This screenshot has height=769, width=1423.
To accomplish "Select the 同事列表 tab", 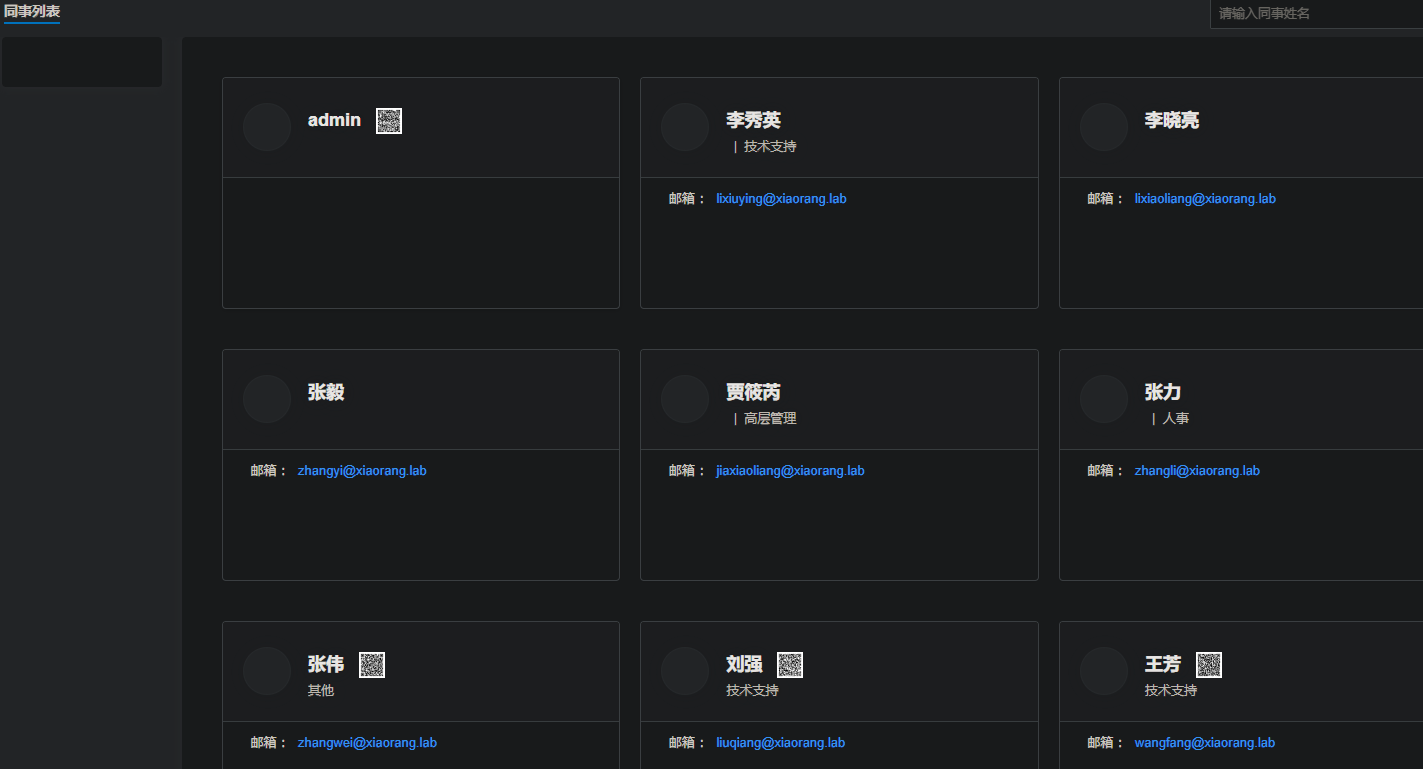I will point(32,11).
